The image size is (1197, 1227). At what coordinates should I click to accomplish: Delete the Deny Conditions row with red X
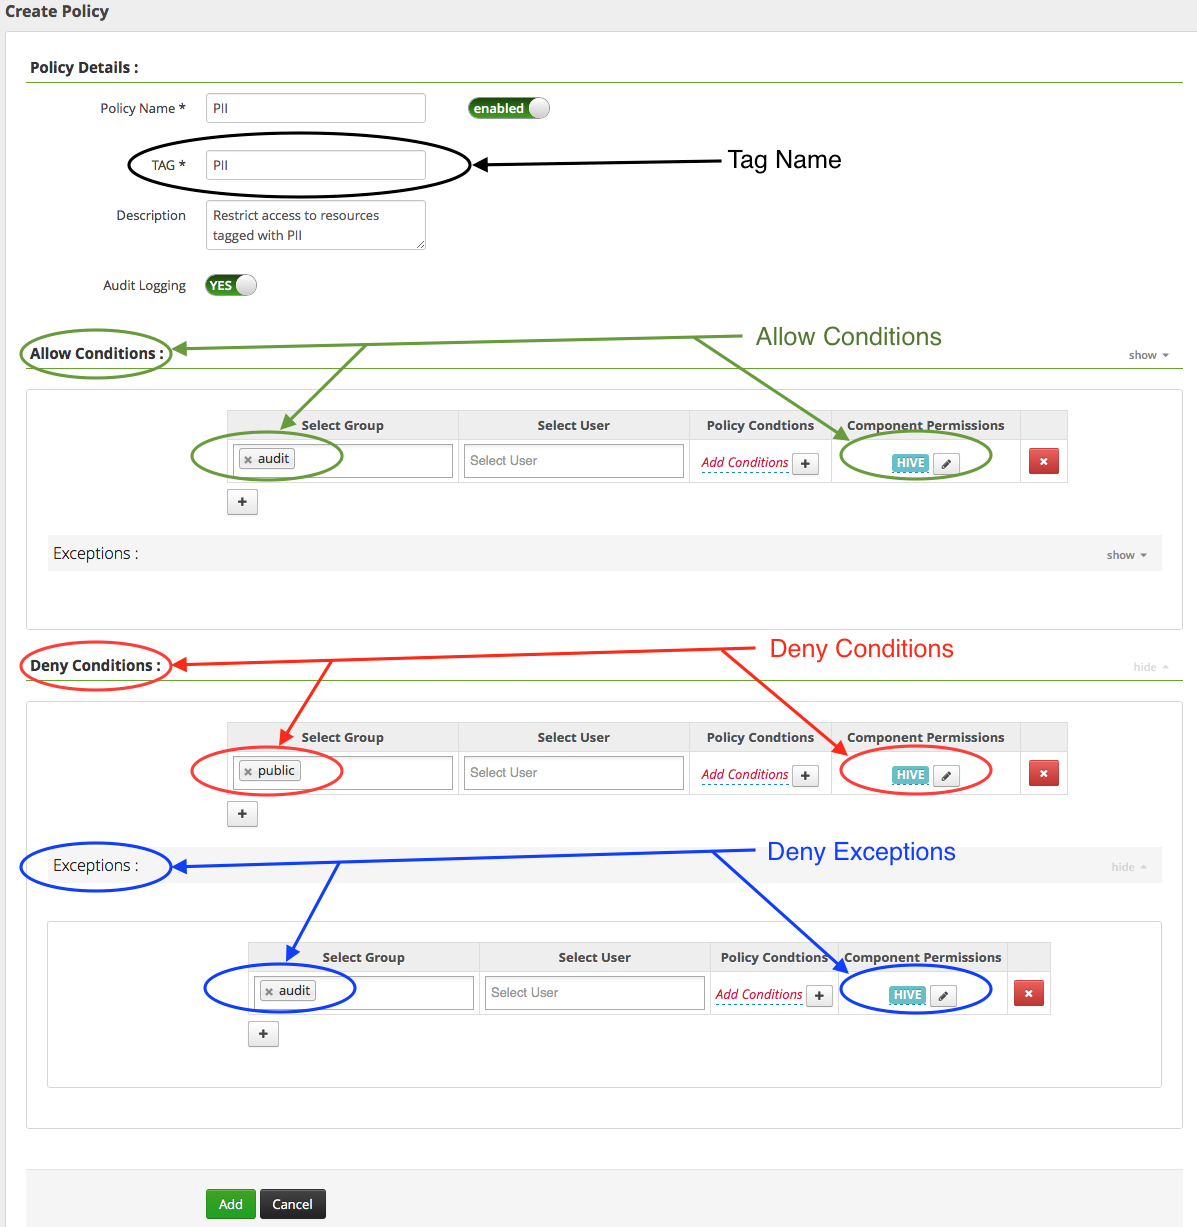pyautogui.click(x=1043, y=774)
